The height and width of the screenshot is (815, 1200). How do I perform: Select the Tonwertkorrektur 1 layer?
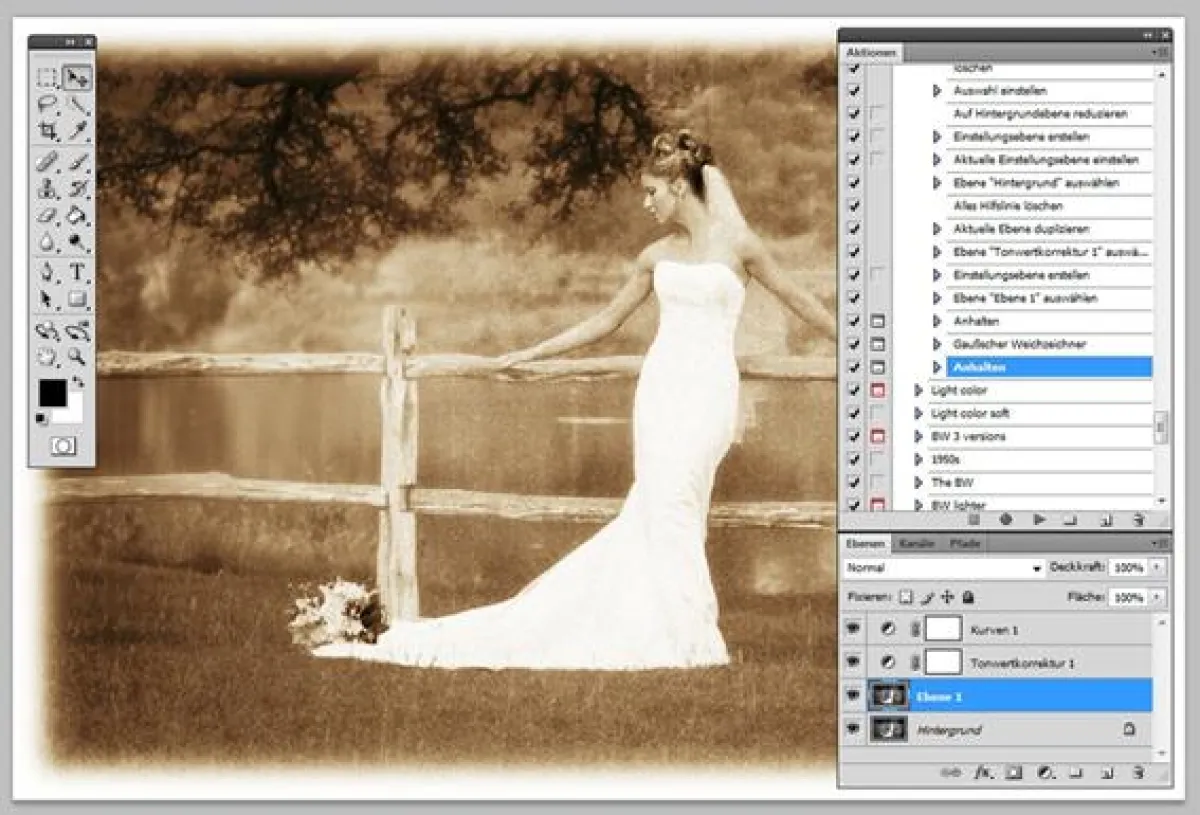click(x=1022, y=663)
